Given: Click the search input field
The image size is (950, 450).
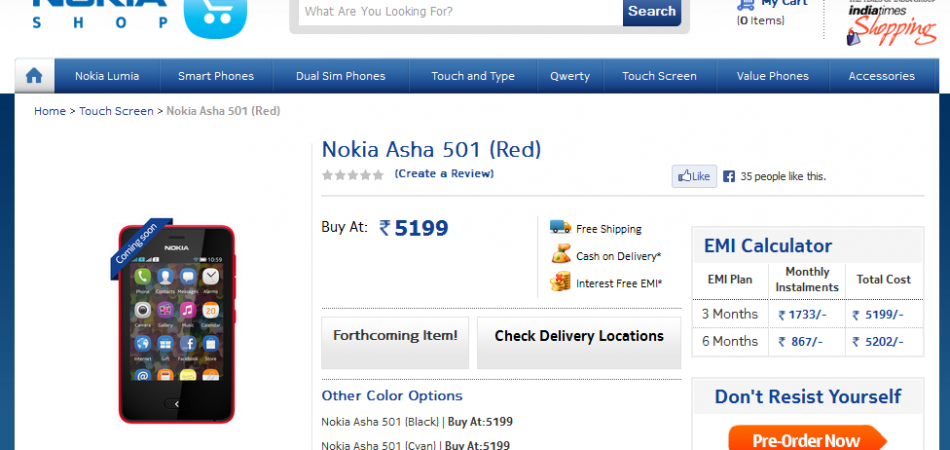Looking at the screenshot, I should (458, 12).
